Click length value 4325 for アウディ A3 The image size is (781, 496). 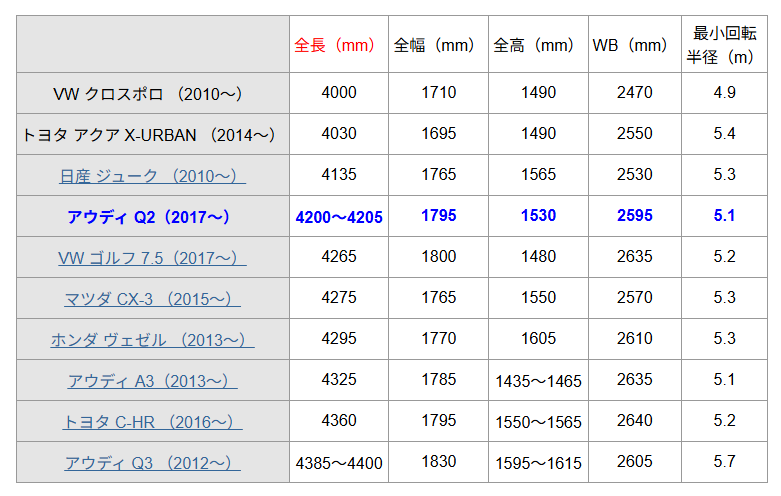[x=339, y=379]
